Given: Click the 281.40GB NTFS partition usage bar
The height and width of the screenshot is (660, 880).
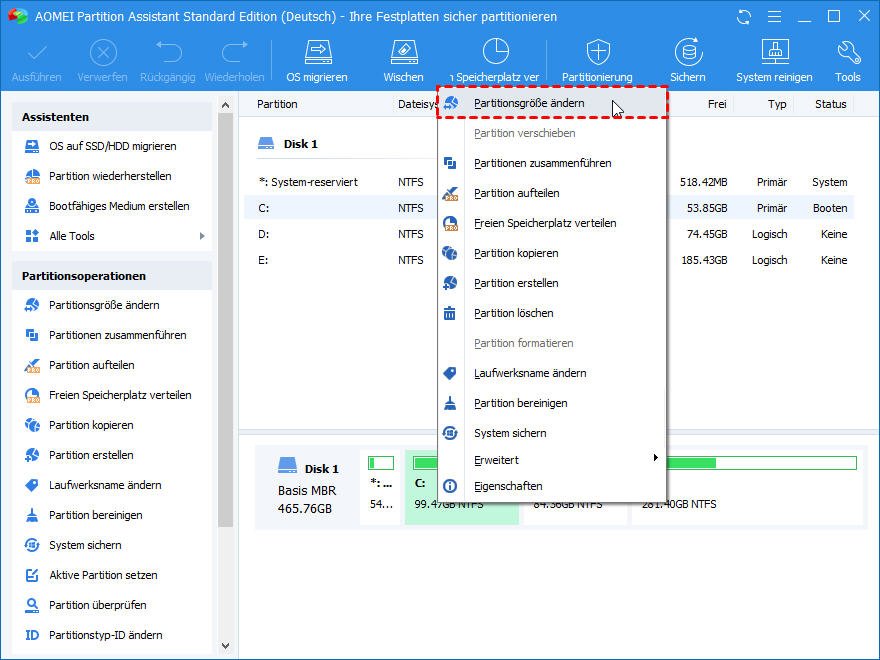Looking at the screenshot, I should (x=762, y=463).
